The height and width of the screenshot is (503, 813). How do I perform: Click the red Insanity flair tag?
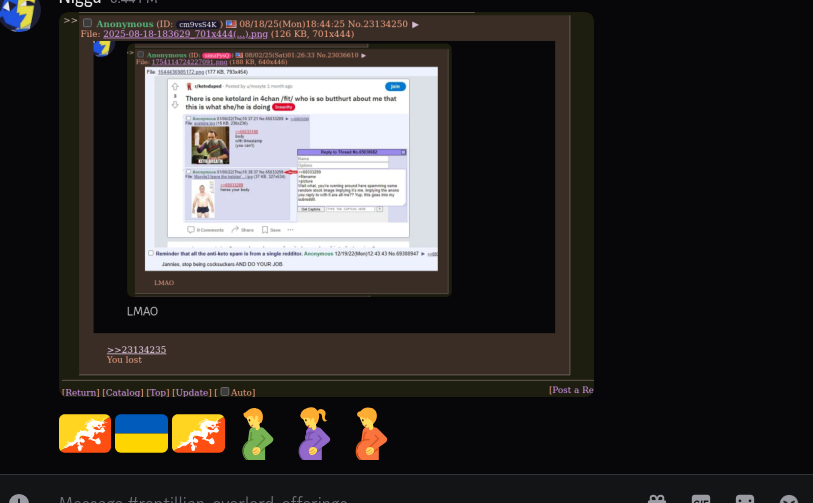point(283,107)
